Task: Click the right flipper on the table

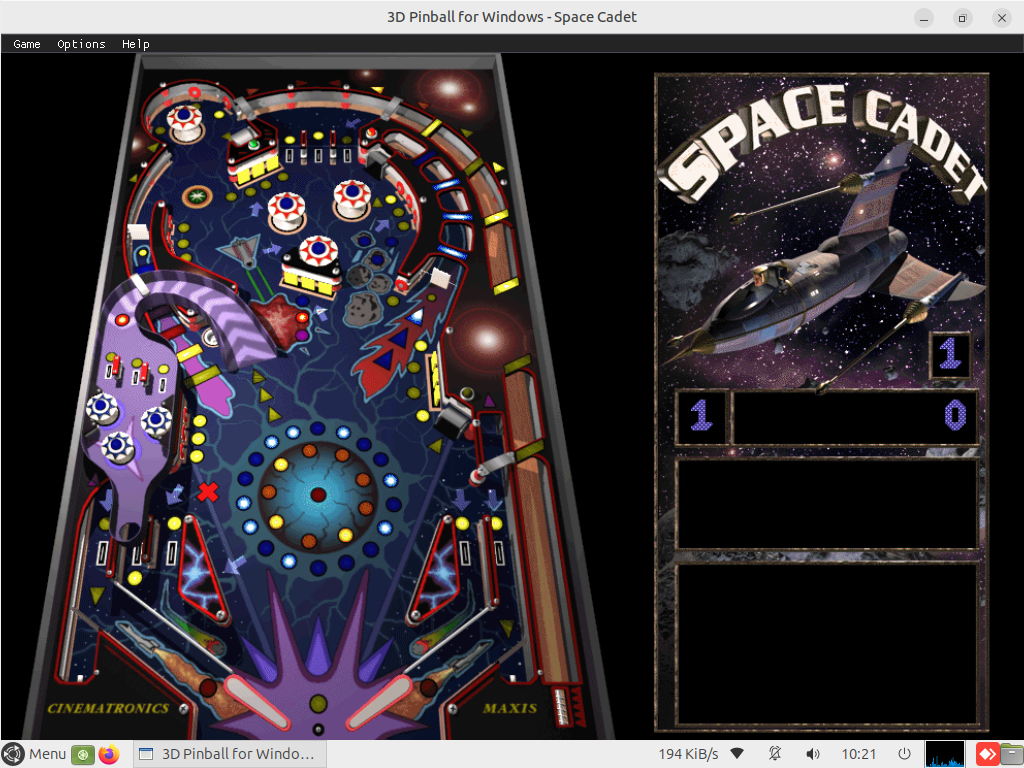Action: [x=379, y=702]
